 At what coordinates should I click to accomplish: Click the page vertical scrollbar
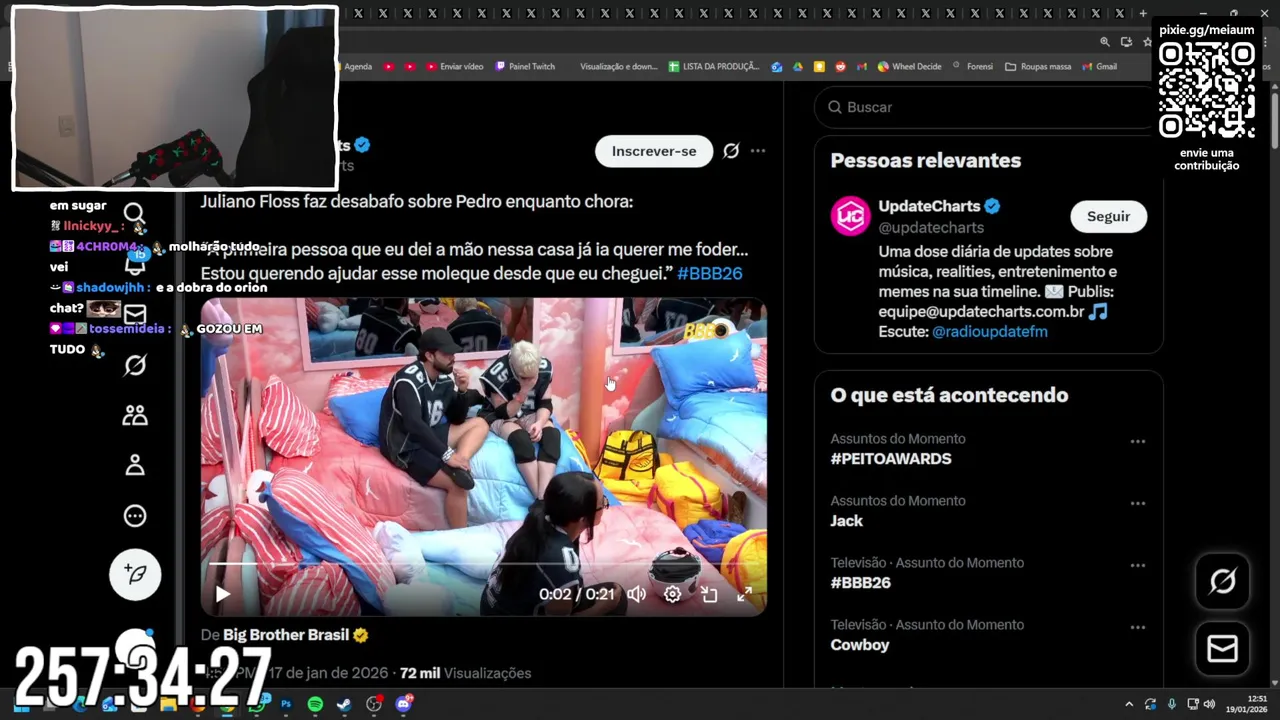1274,120
